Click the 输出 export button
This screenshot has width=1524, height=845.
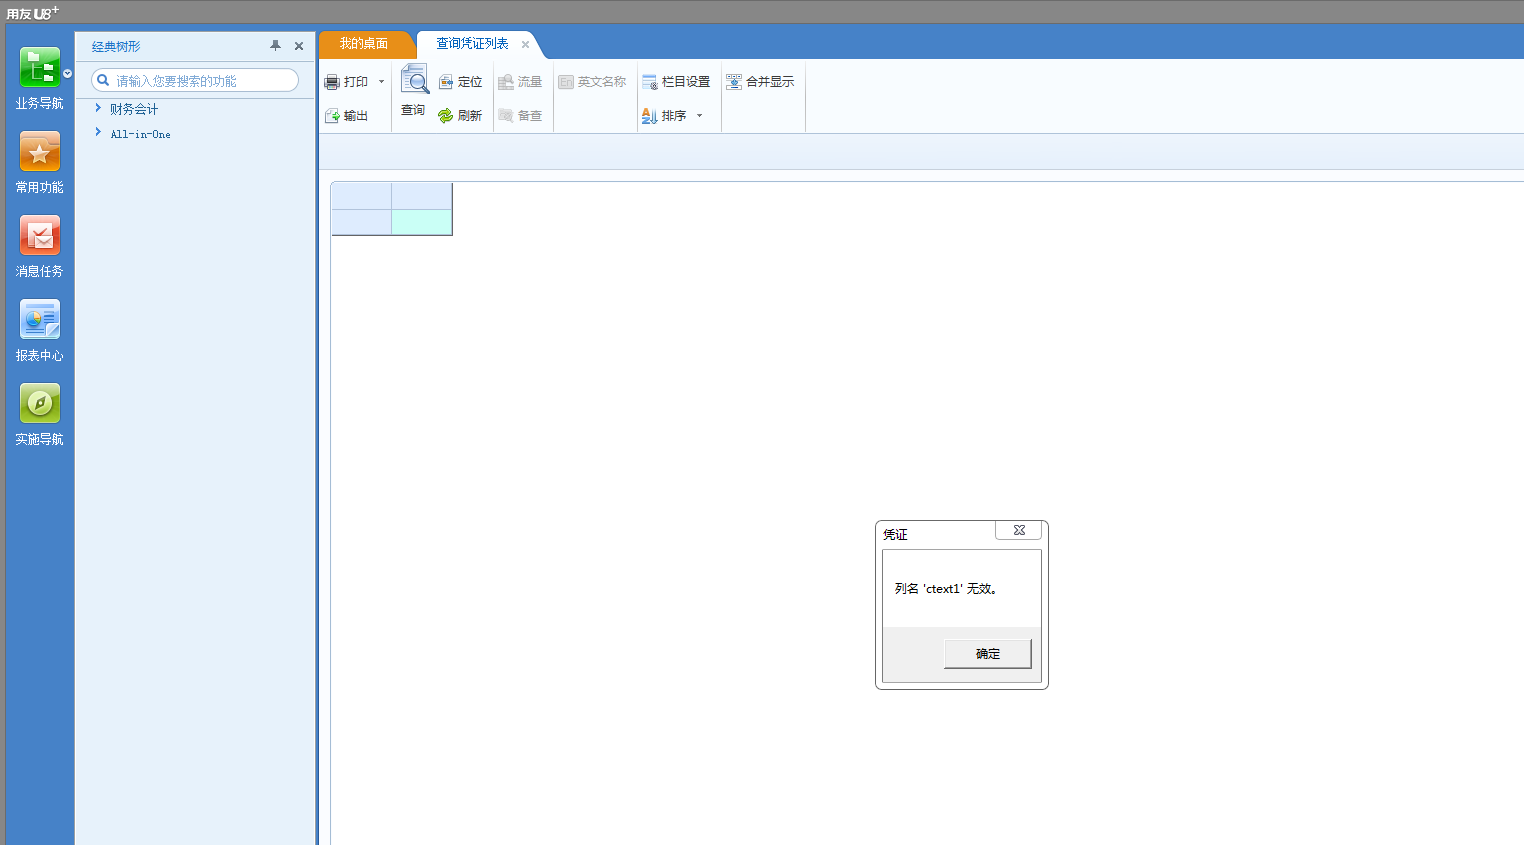tap(347, 116)
